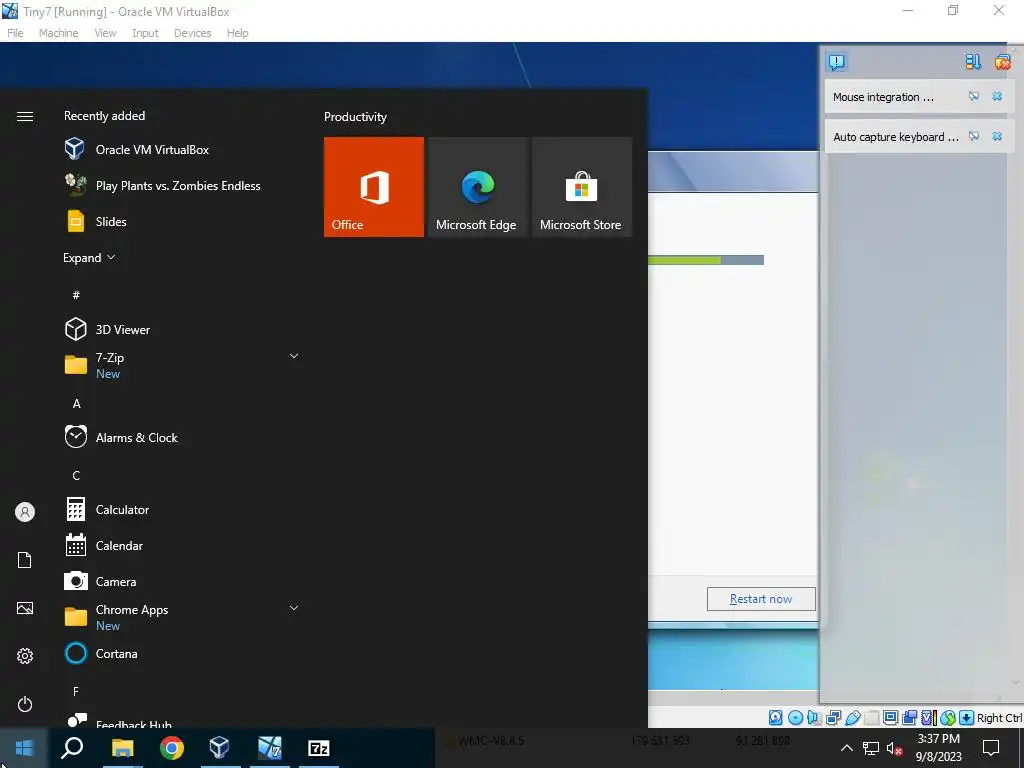The height and width of the screenshot is (768, 1024).
Task: Click the audio indicator in VirtualBox status bar
Action: pyautogui.click(x=814, y=718)
